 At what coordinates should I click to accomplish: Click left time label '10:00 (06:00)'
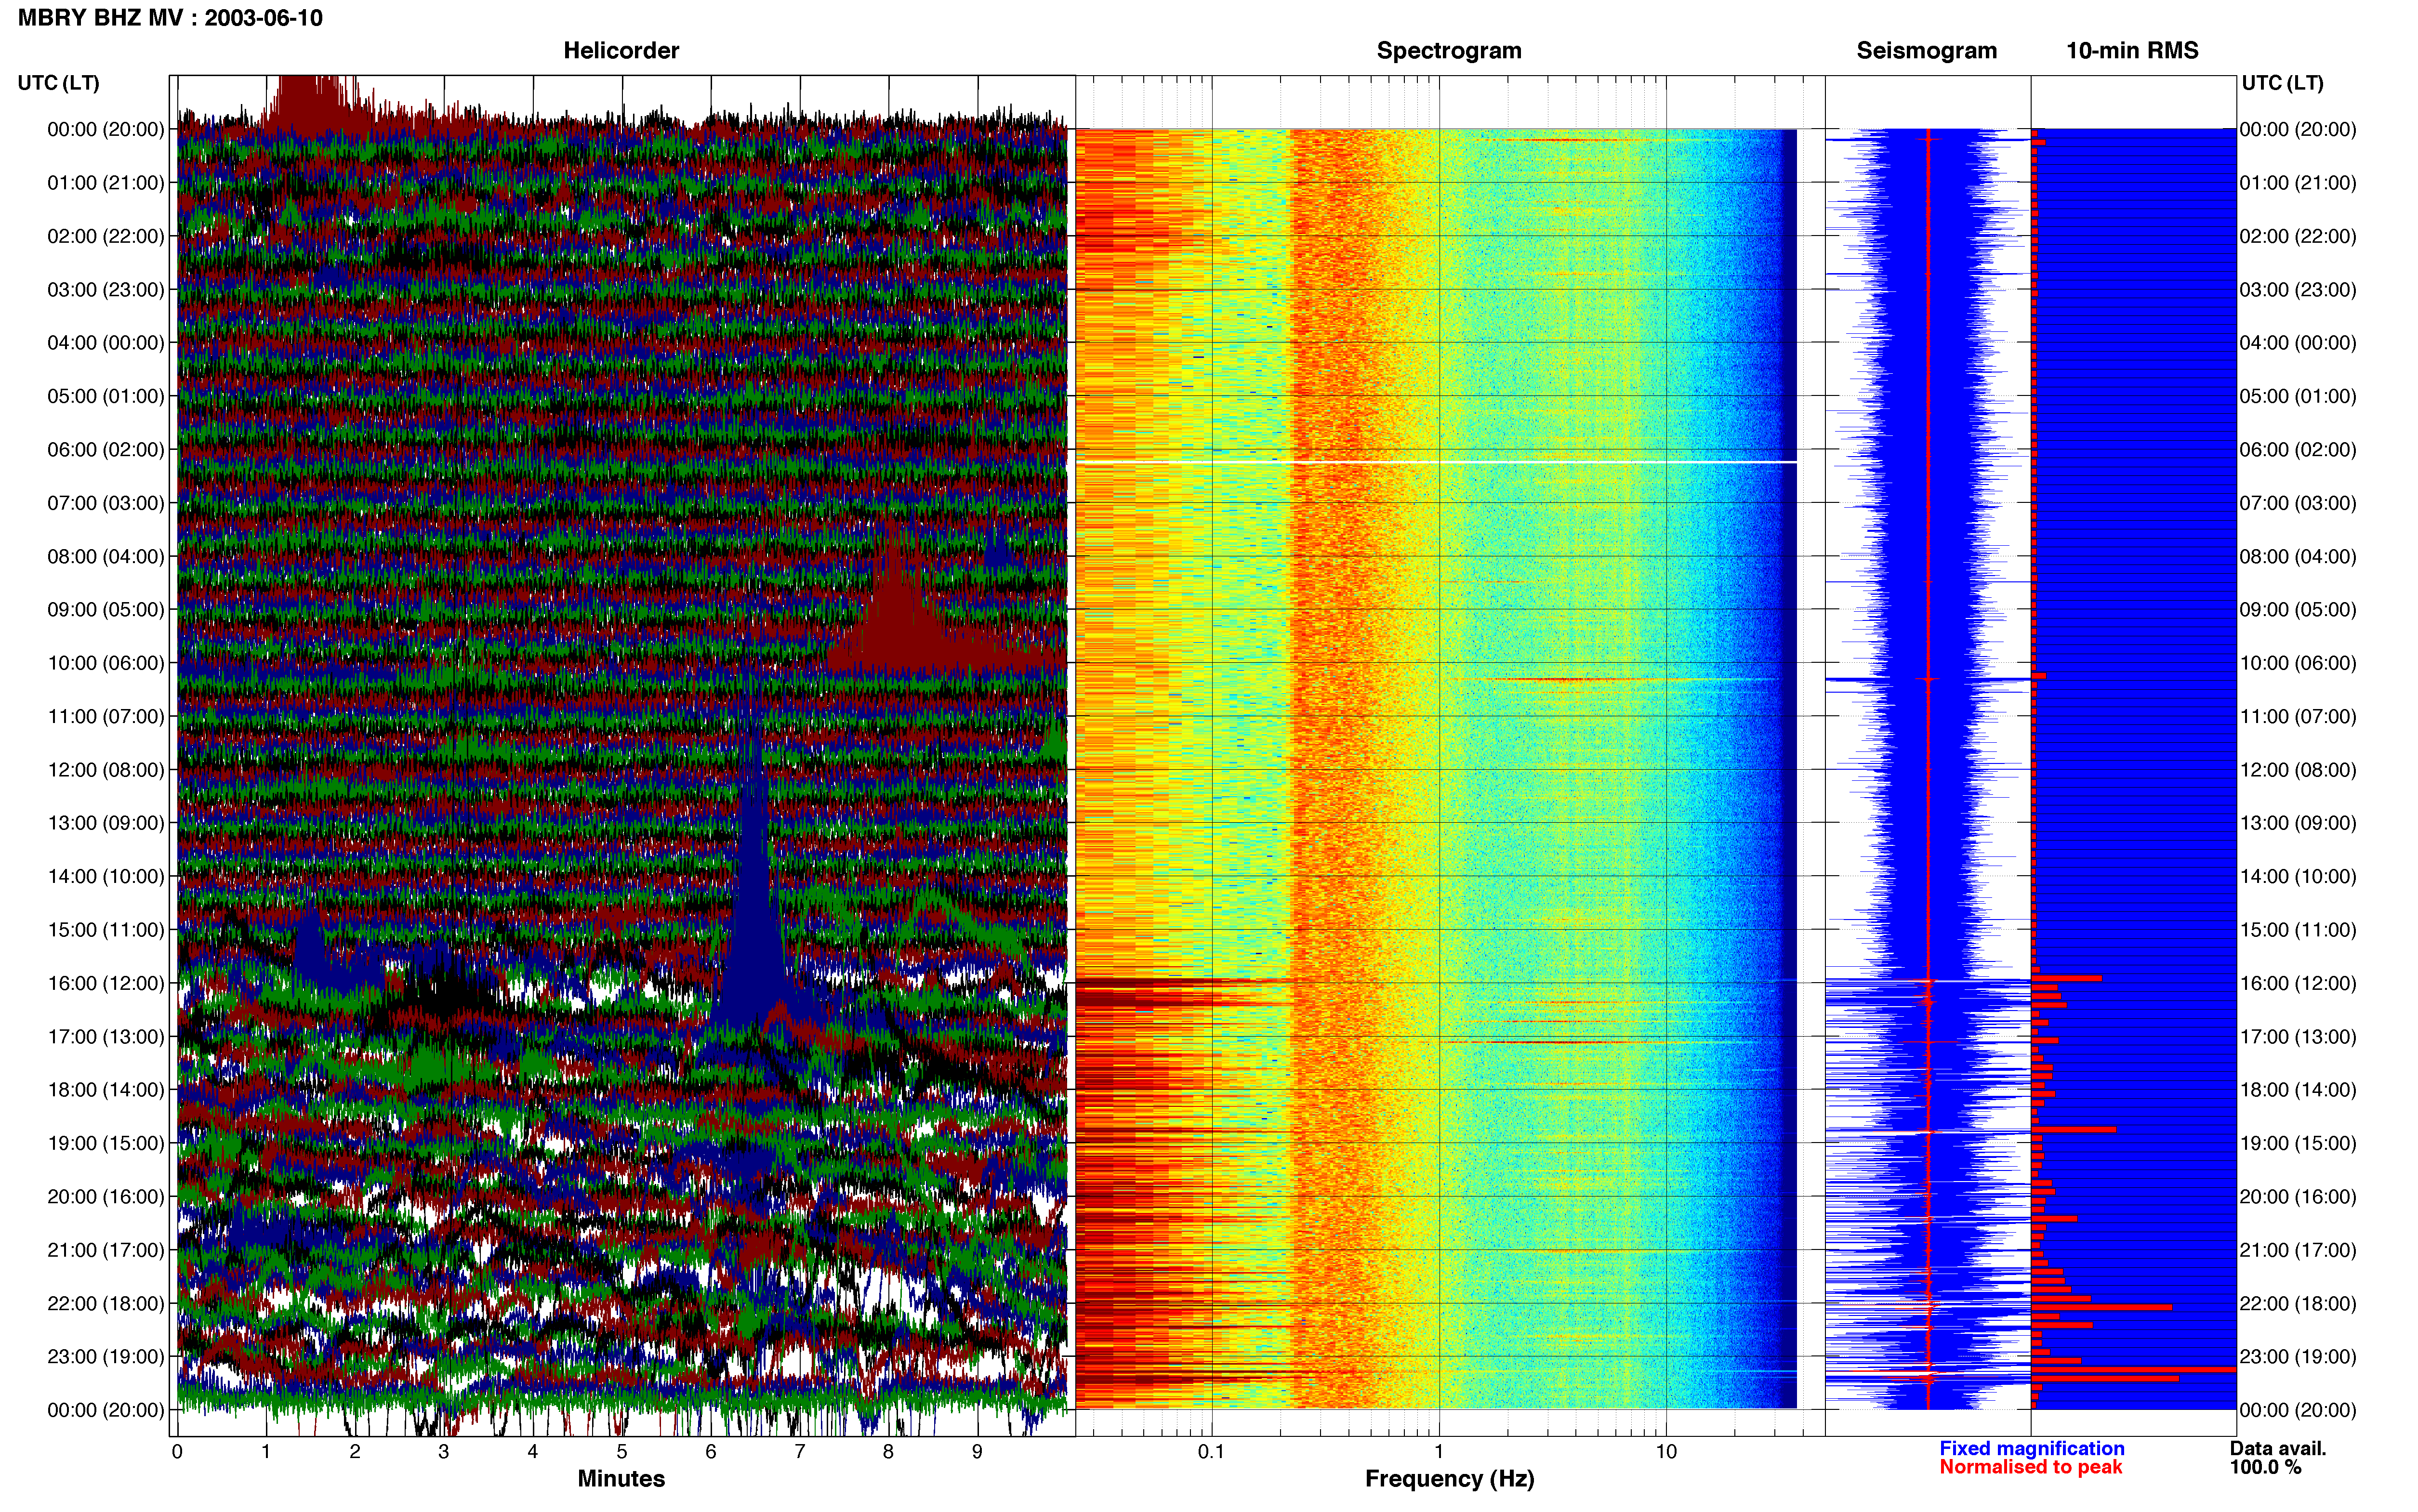coord(106,663)
